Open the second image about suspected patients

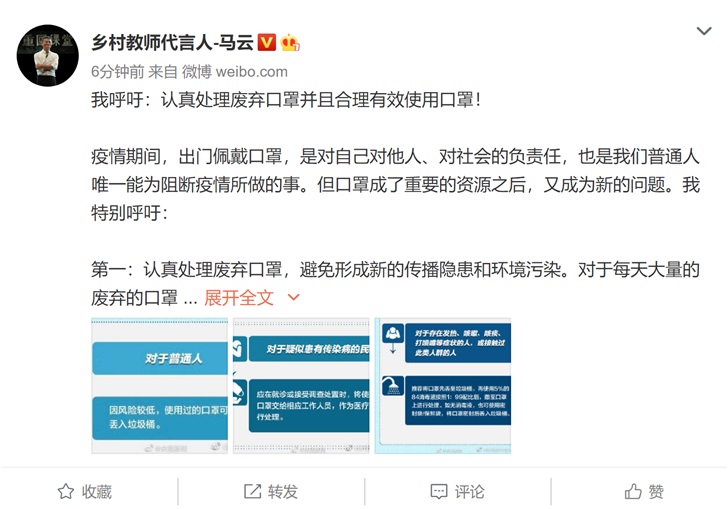click(301, 385)
